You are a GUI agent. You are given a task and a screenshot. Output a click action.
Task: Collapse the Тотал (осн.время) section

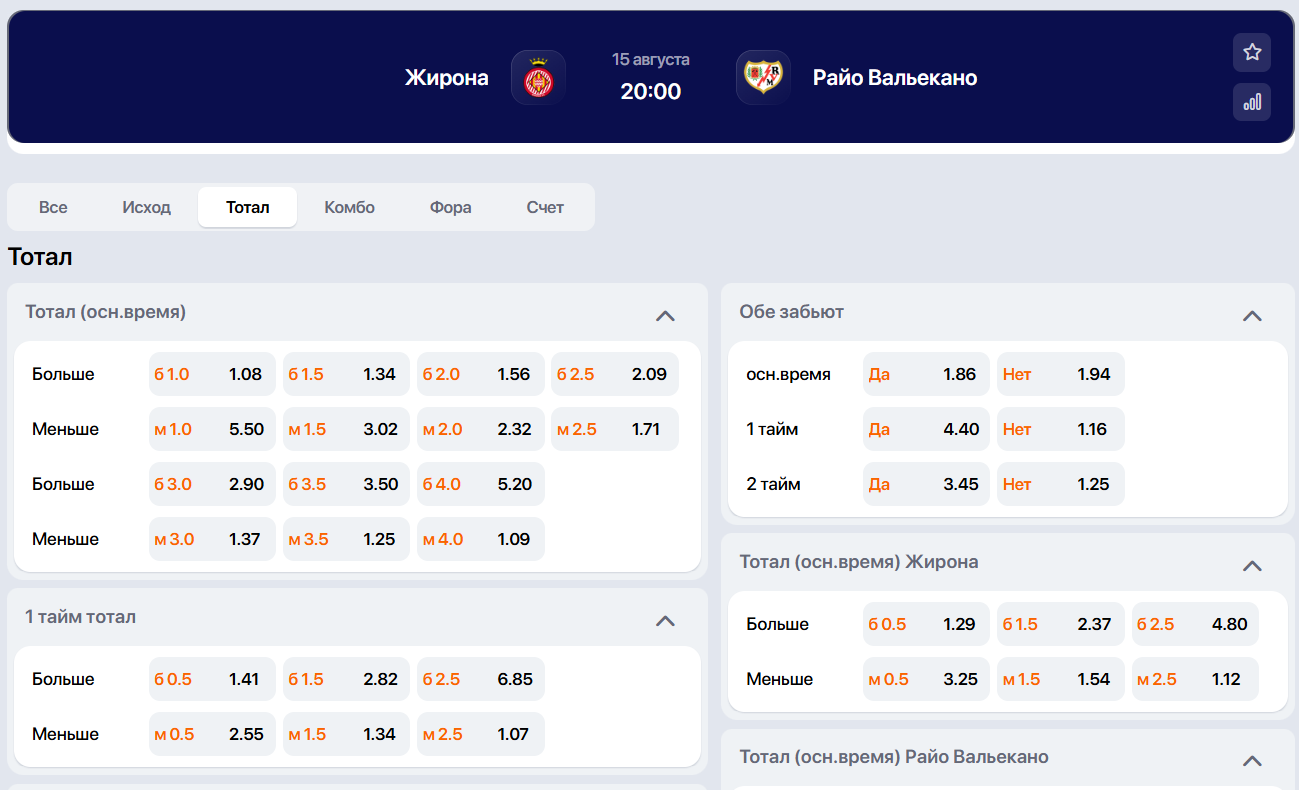(x=665, y=316)
